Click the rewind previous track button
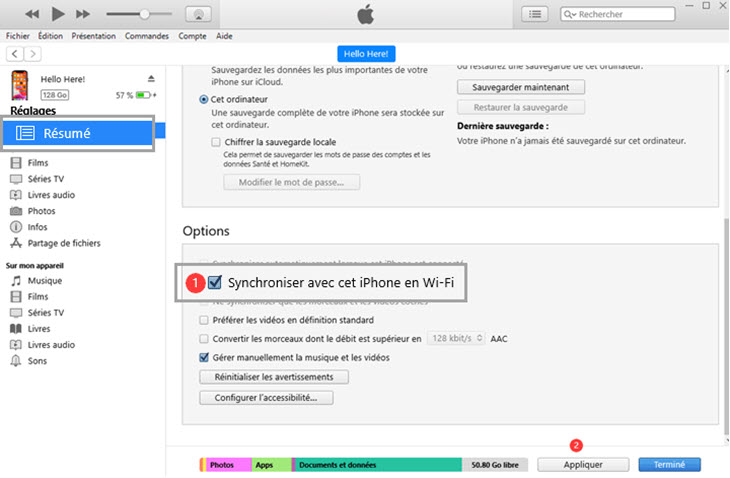The image size is (730, 478). coord(32,14)
